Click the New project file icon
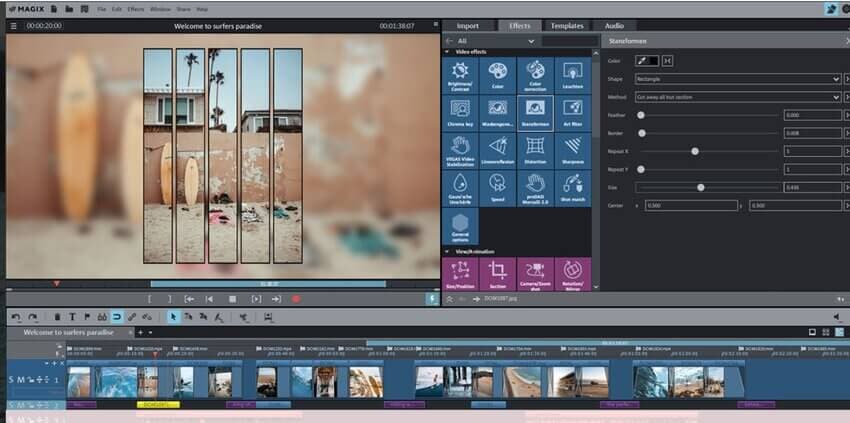 54,9
